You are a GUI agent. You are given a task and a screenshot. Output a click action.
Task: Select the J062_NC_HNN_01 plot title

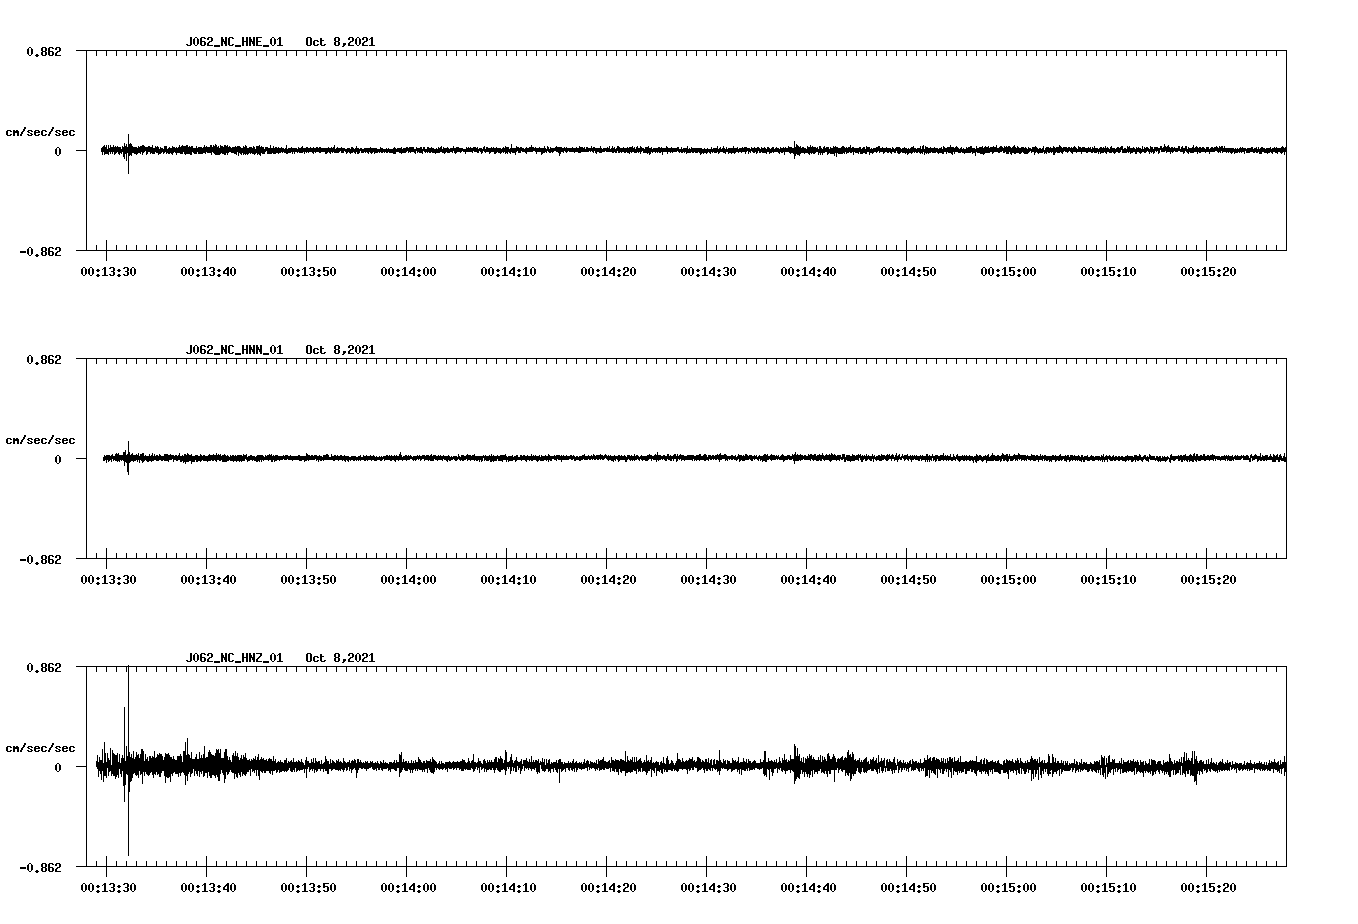pos(234,350)
